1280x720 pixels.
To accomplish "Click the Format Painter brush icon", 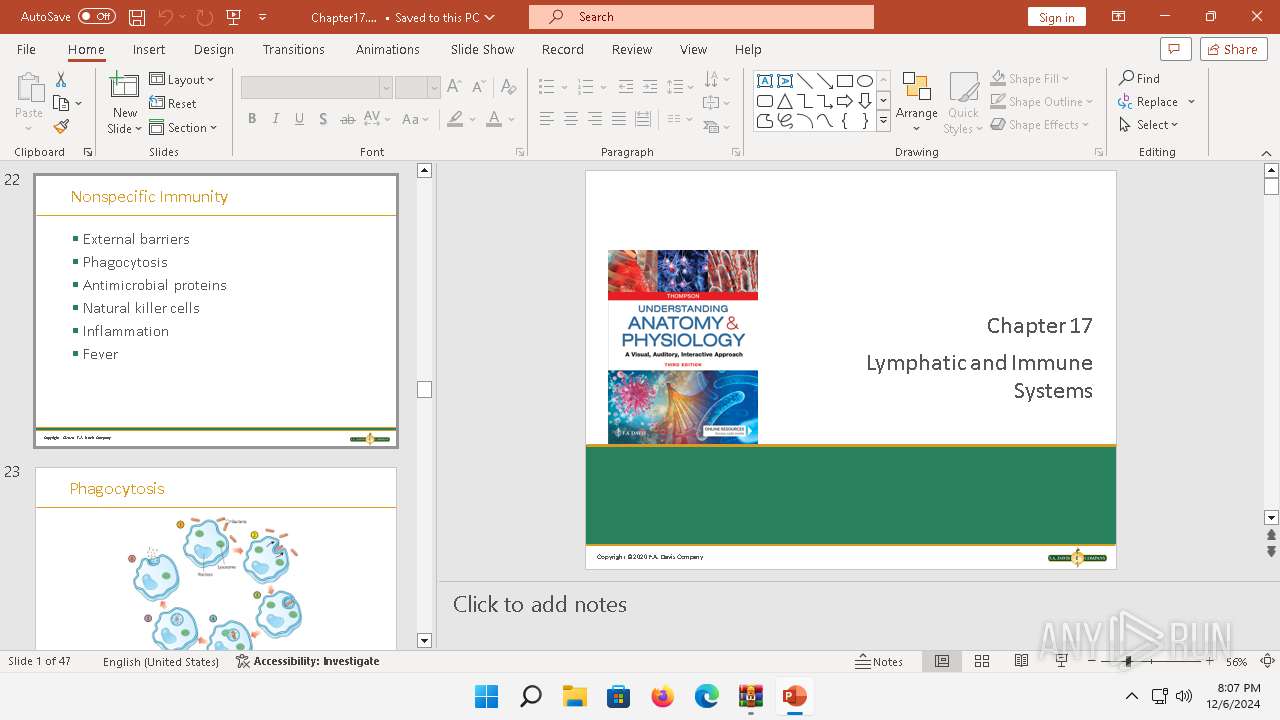I will 61,127.
